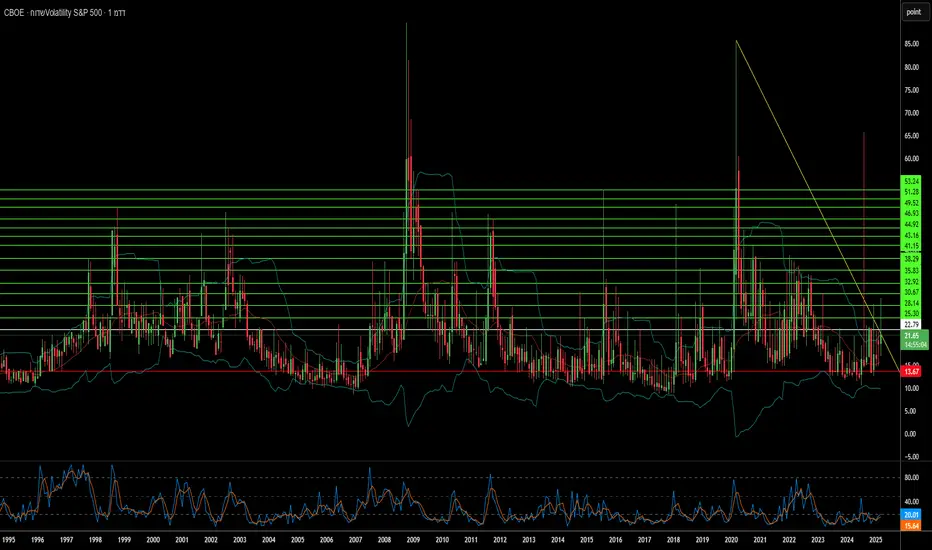Click the blue 20.01 indicator value label
The image size is (932, 550).
click(911, 512)
